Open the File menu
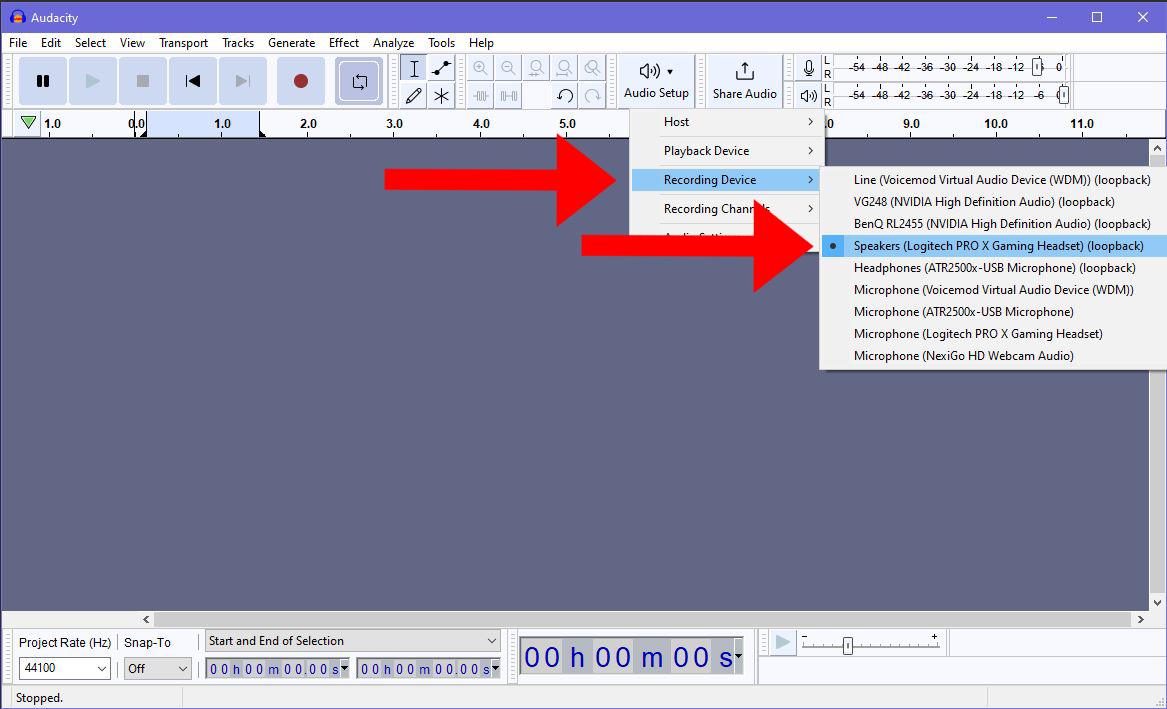 [18, 42]
